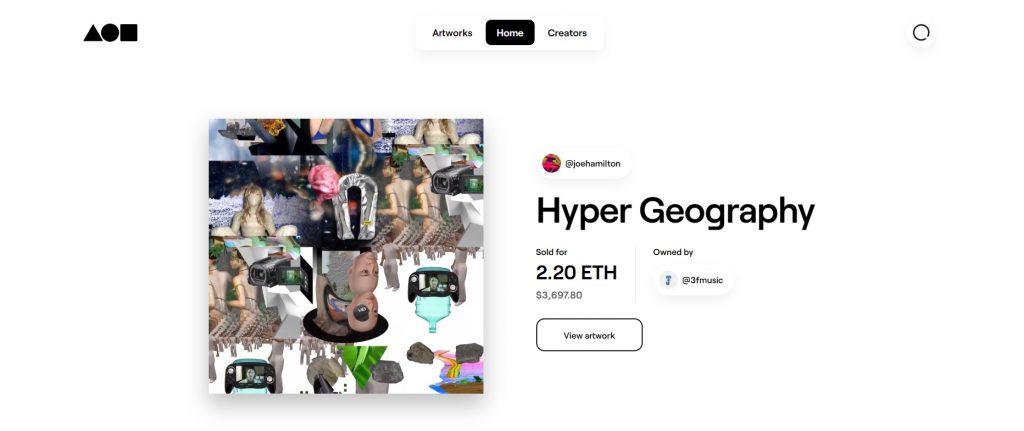This screenshot has height=431, width=1024.
Task: Select the Home tab
Action: coord(510,33)
